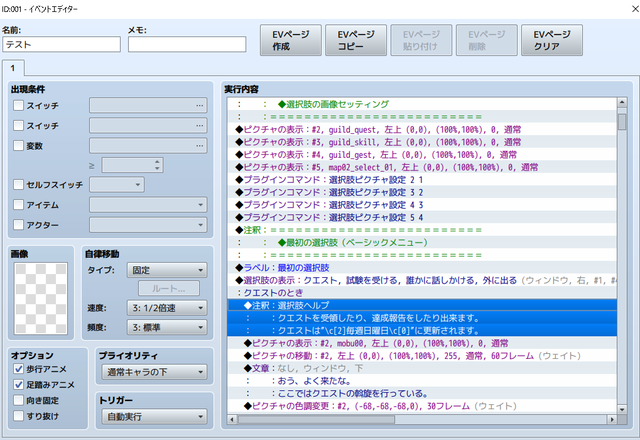The image size is (640, 440).
Task: Click the grayed EVページ削除 button
Action: point(487,40)
